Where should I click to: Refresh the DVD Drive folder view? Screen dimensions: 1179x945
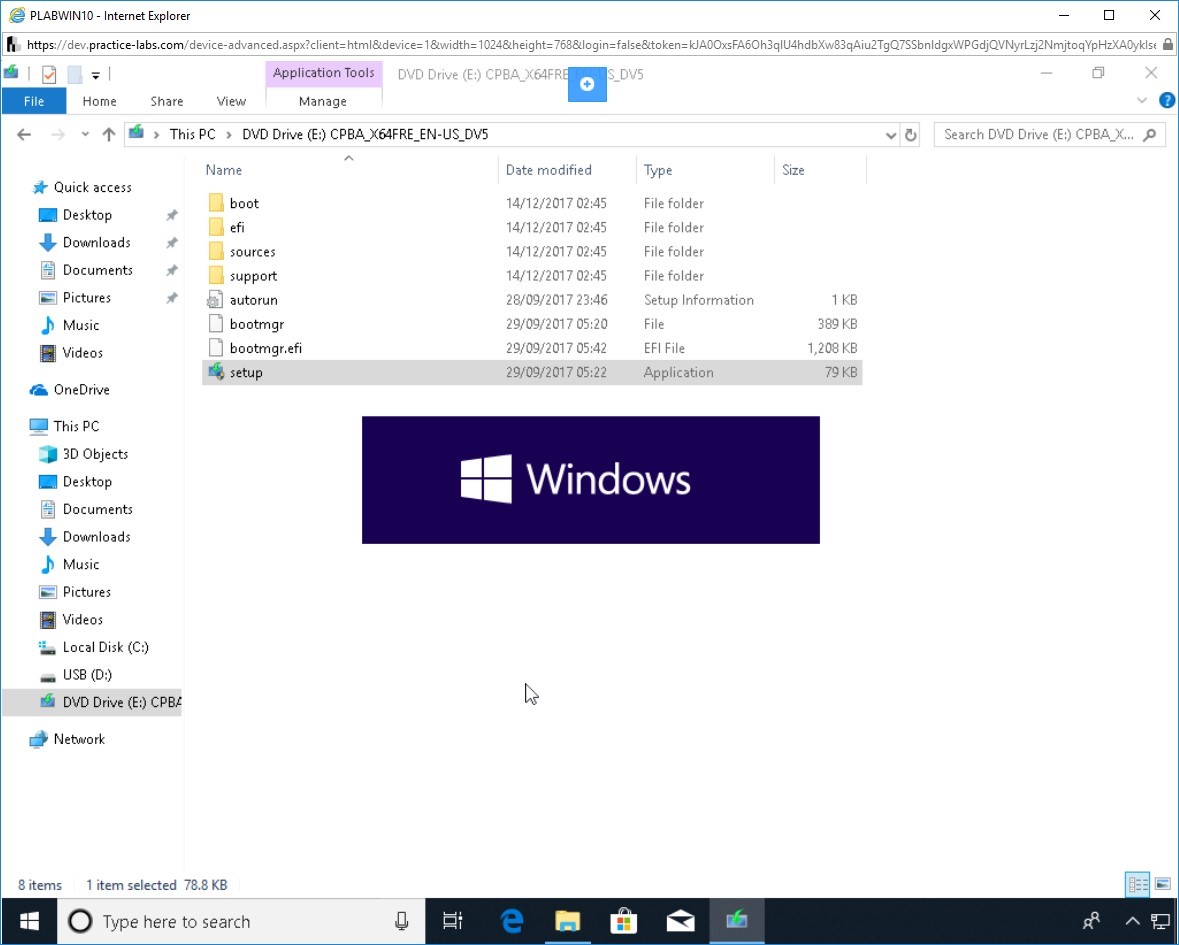point(911,135)
